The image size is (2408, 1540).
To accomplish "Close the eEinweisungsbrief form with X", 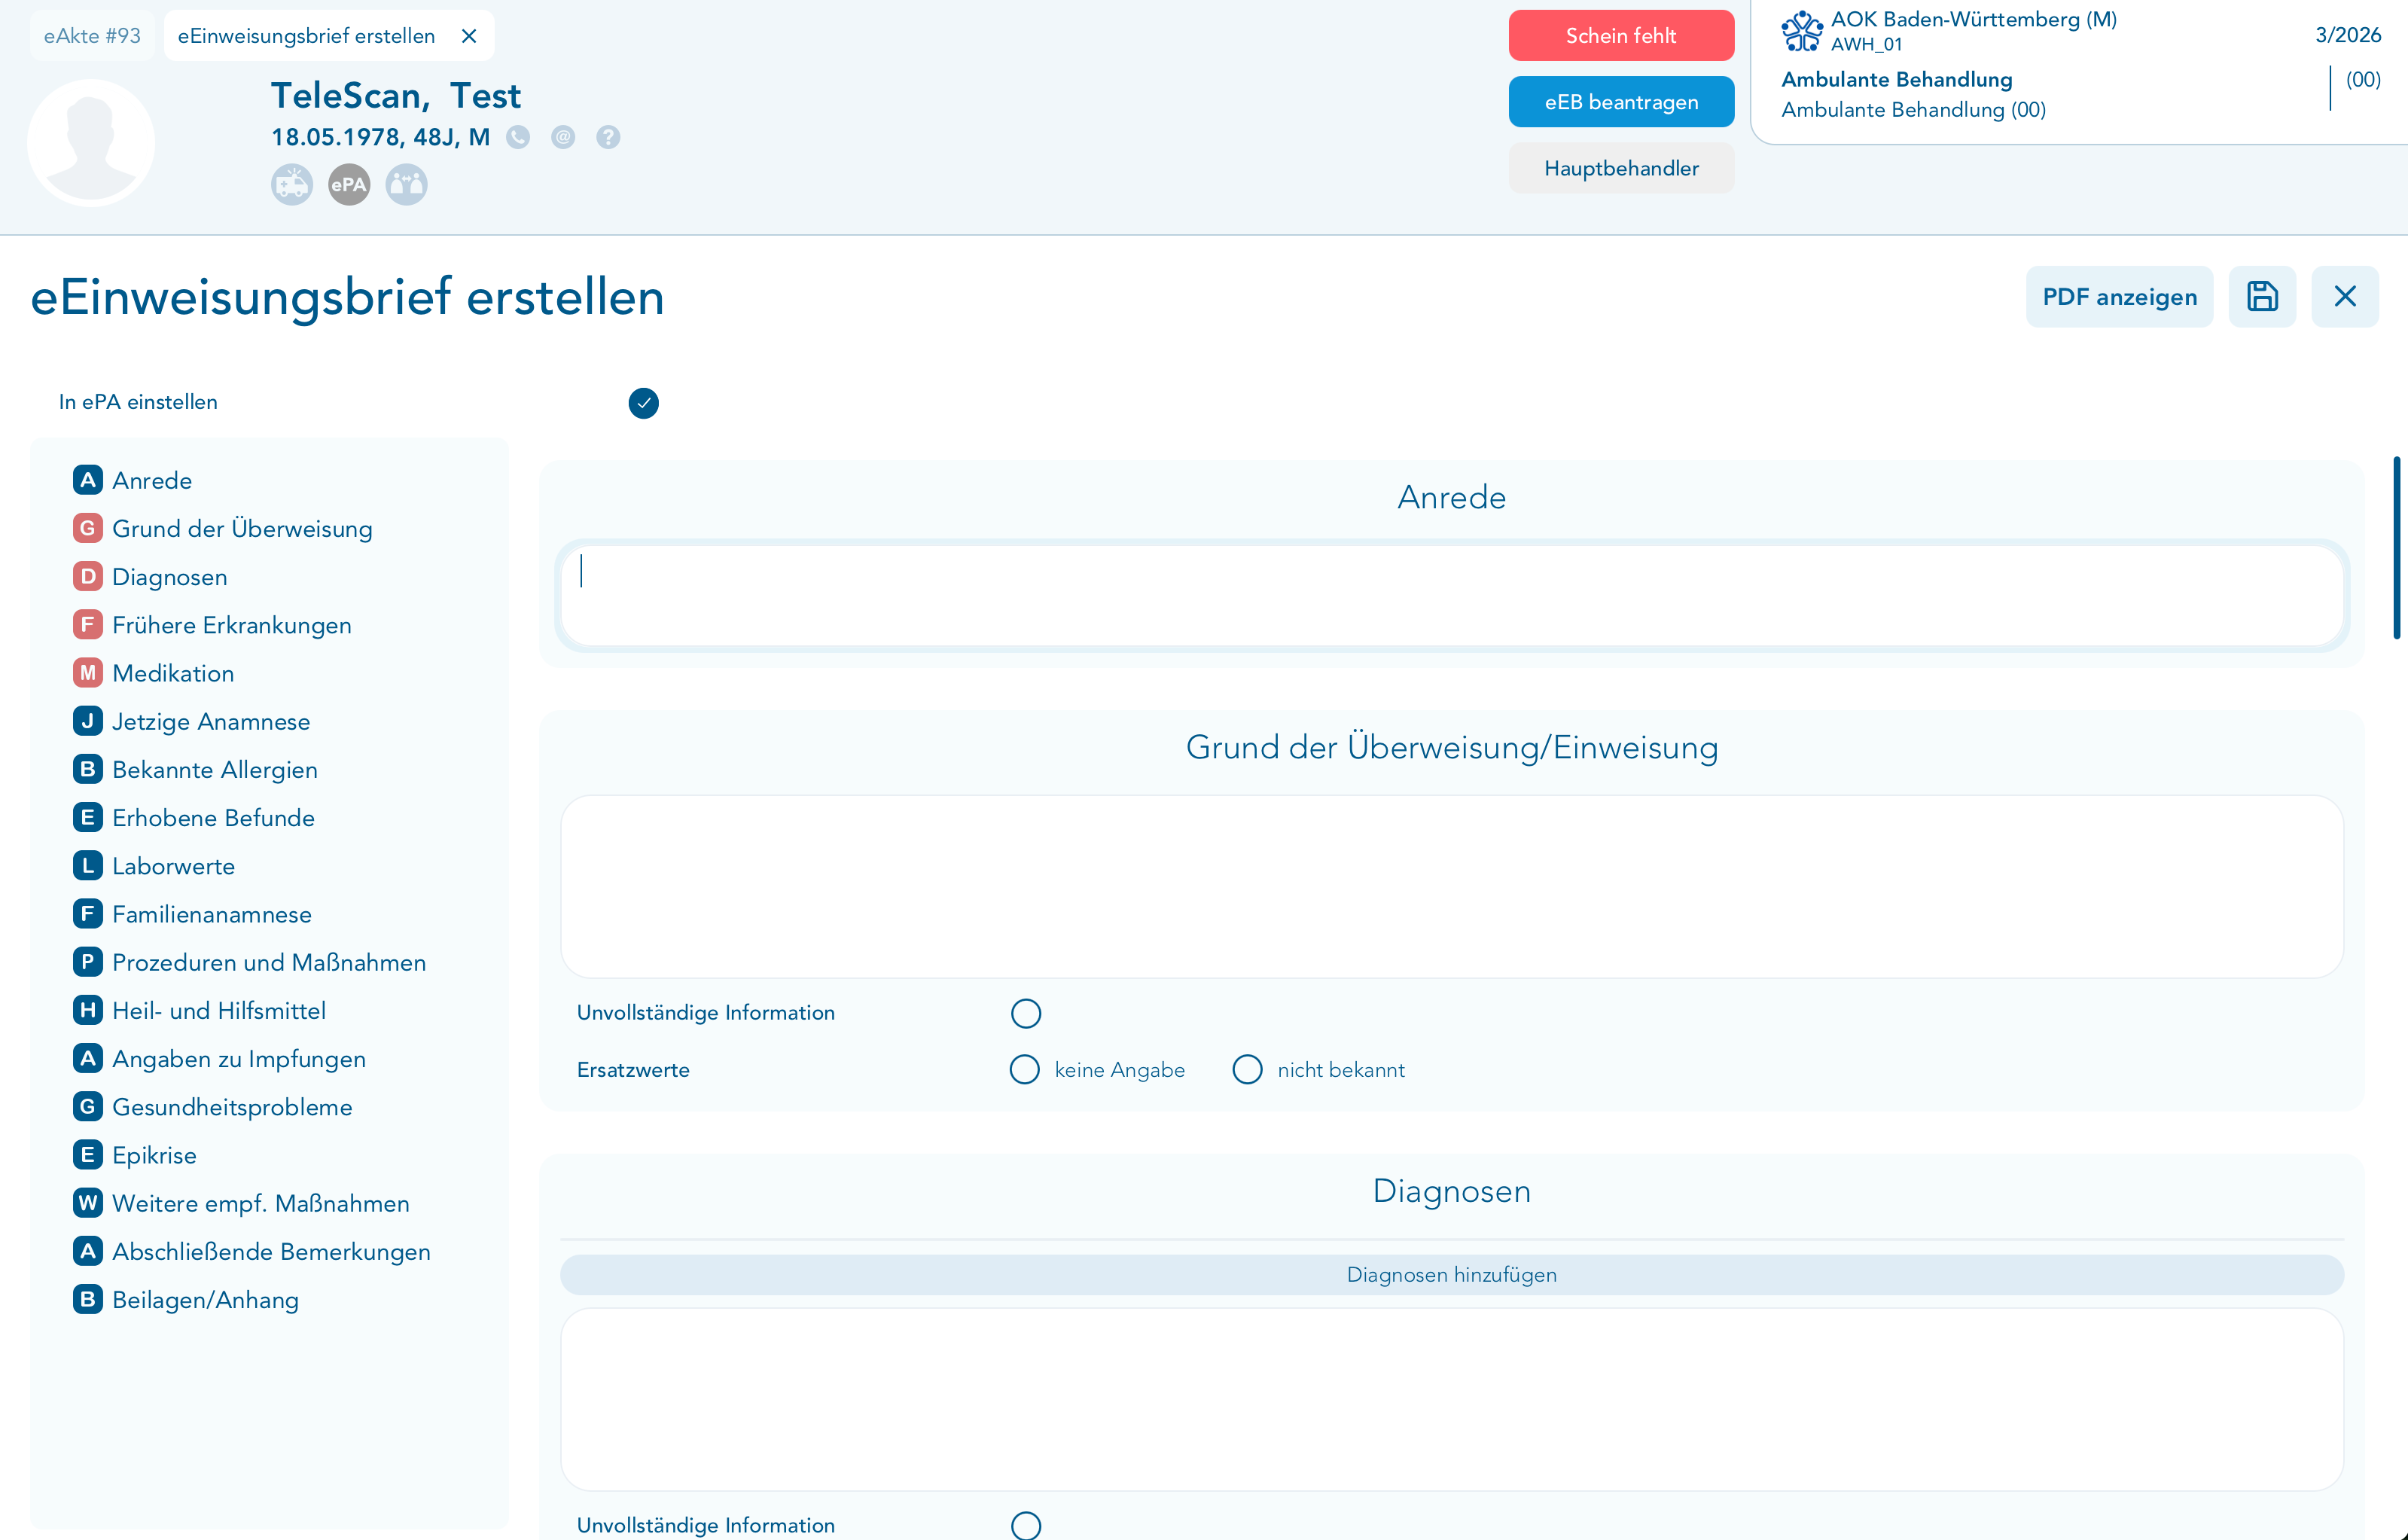I will click(2345, 297).
